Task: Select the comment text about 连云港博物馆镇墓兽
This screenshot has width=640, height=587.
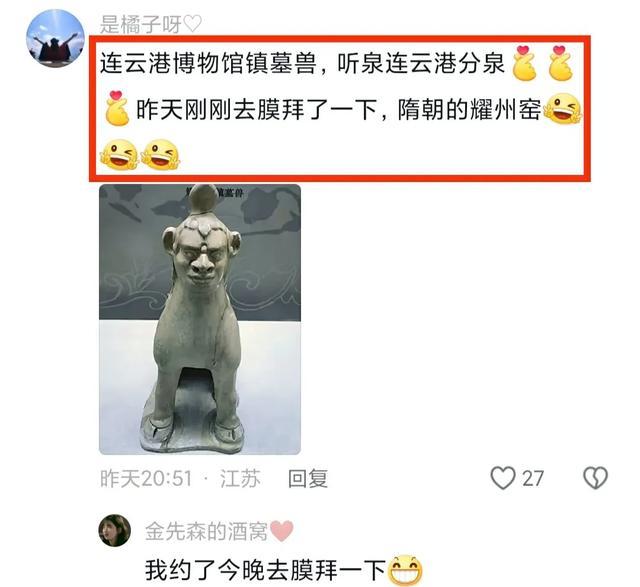Action: click(340, 109)
